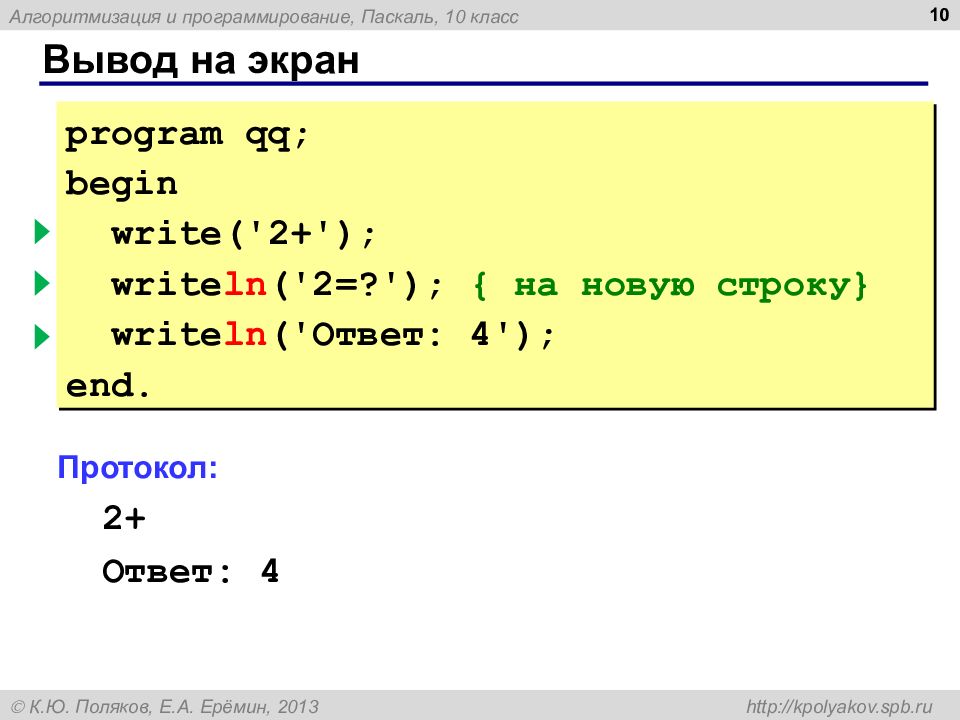Click the slide number 10

[939, 15]
